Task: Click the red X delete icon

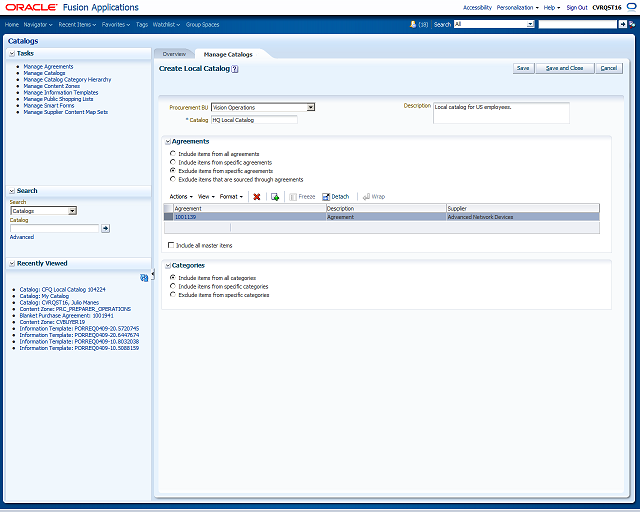Action: tap(256, 197)
